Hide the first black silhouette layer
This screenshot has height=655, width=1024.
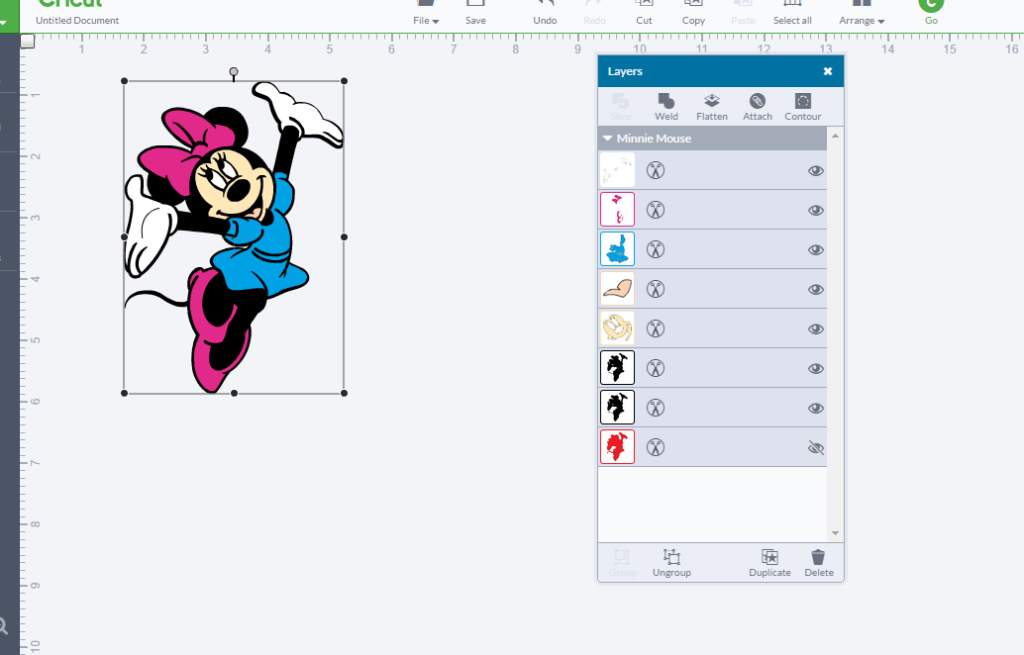pyautogui.click(x=816, y=368)
